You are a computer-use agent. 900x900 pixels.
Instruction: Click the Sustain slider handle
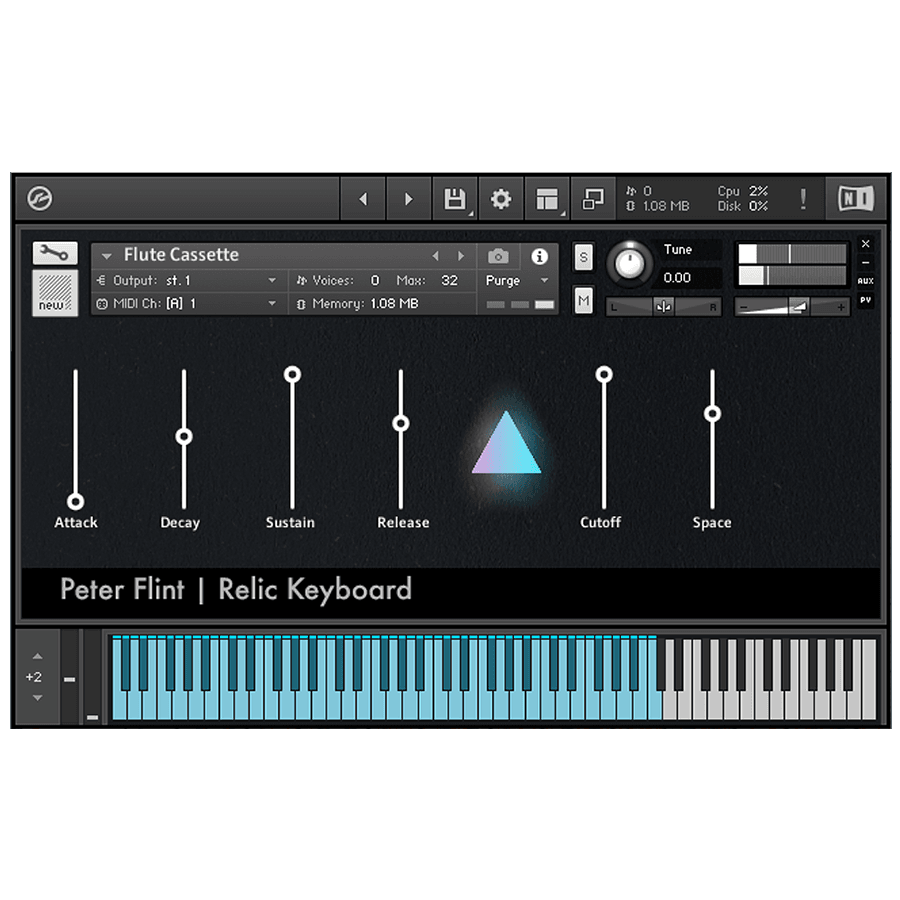point(292,374)
